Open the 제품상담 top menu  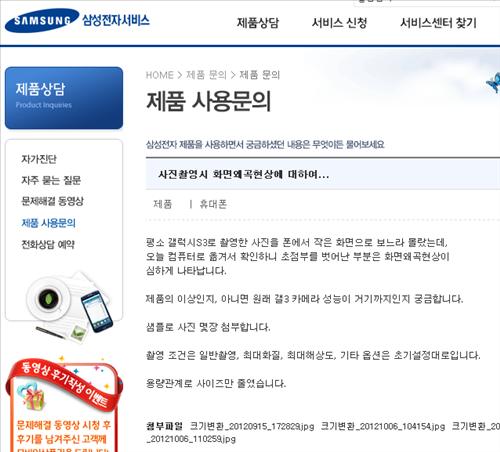(258, 23)
